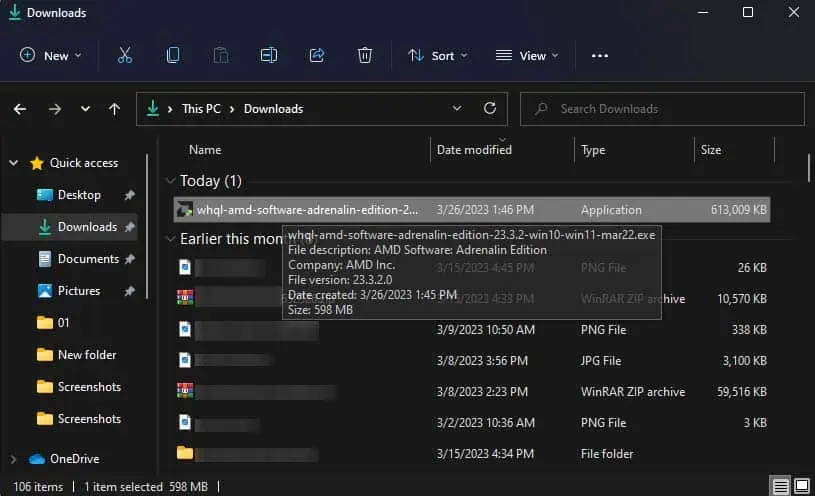Click the AMD installer file icon
Image resolution: width=815 pixels, height=496 pixels.
tap(185, 210)
